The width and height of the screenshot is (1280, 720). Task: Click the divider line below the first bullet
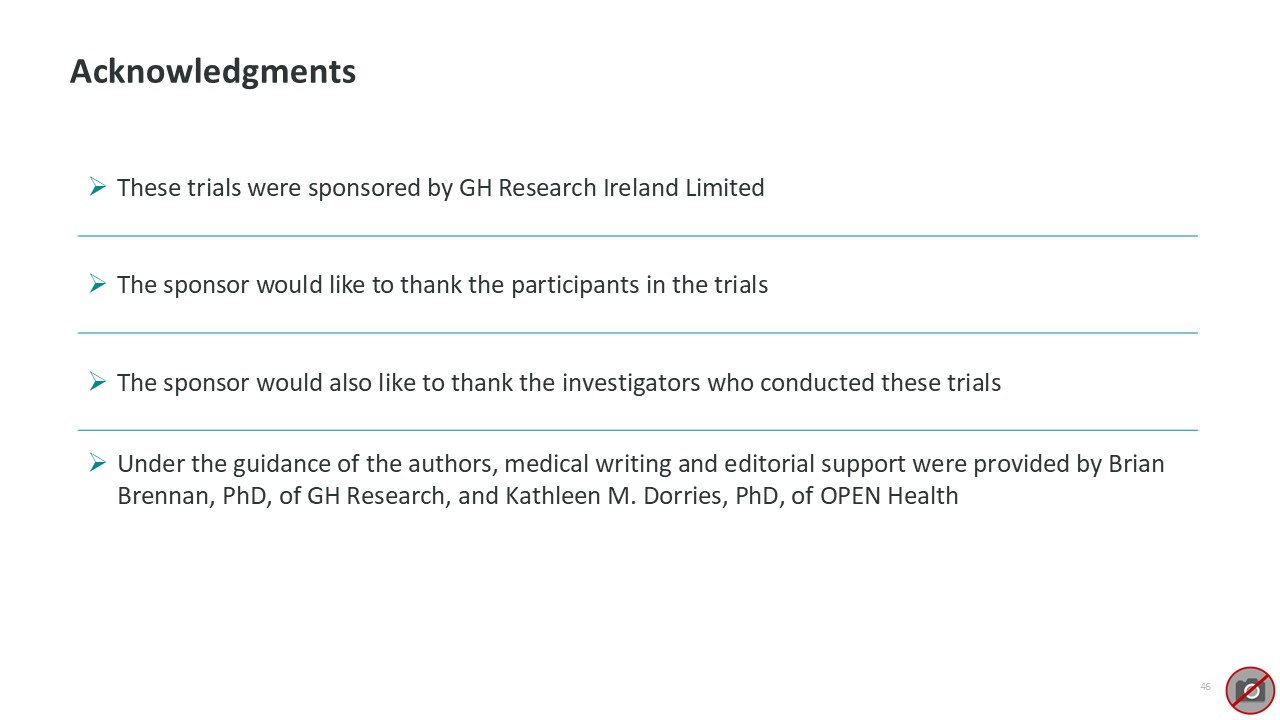(x=638, y=236)
